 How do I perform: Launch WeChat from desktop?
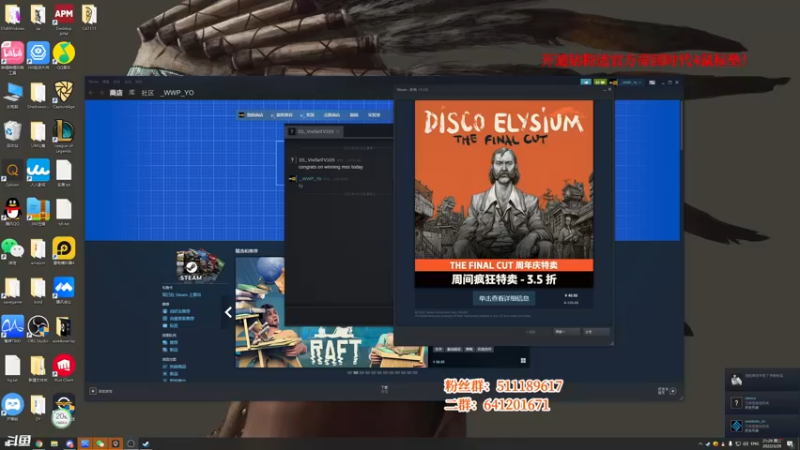[x=12, y=252]
